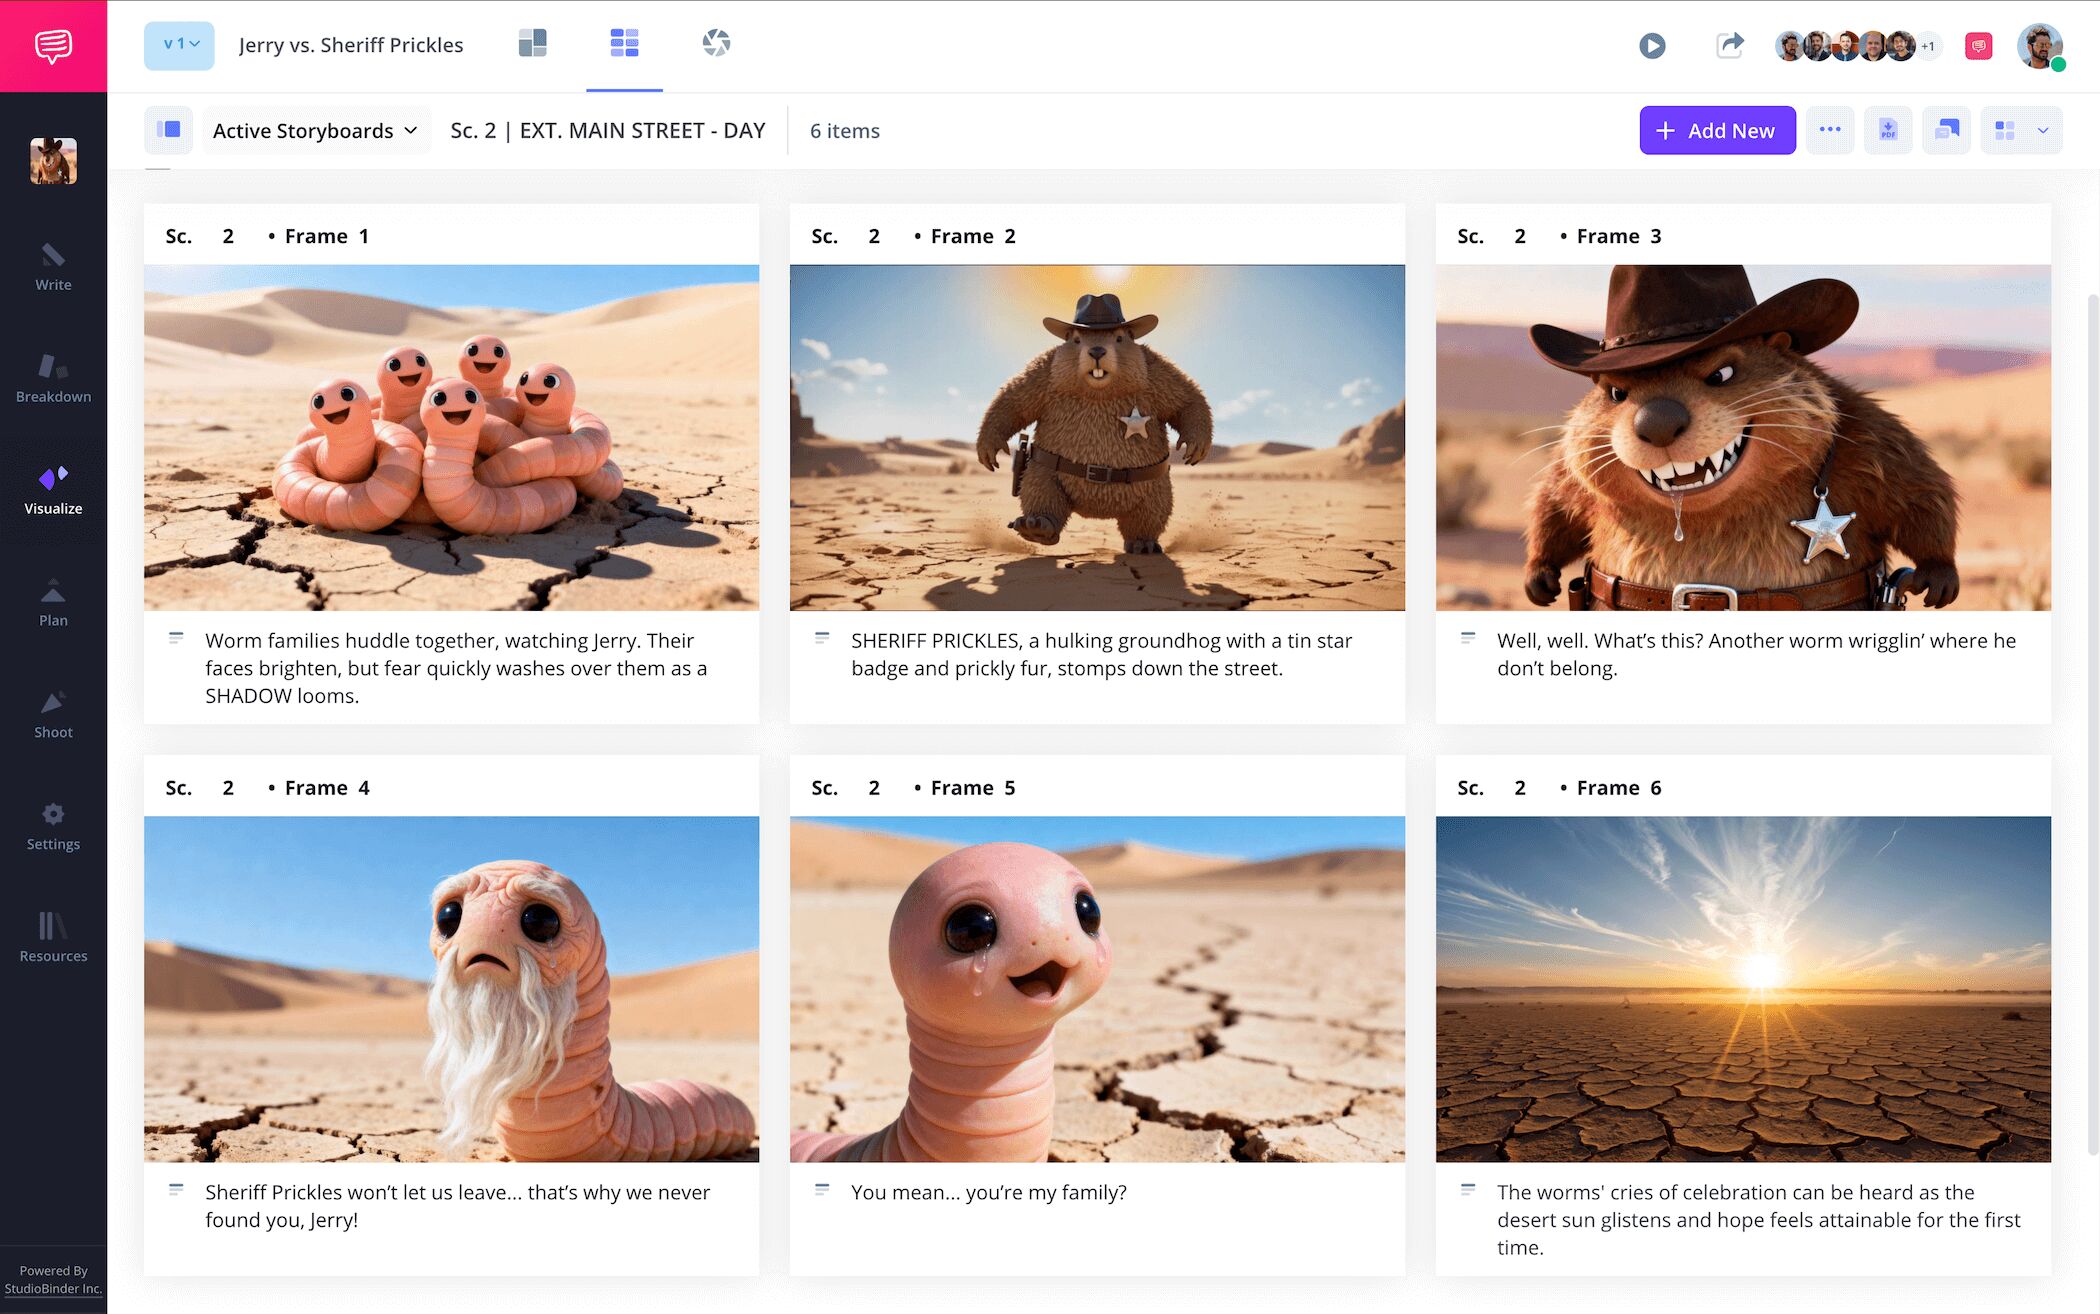The height and width of the screenshot is (1314, 2100).
Task: Open the StudioBinder Inc. link
Action: (53, 1289)
